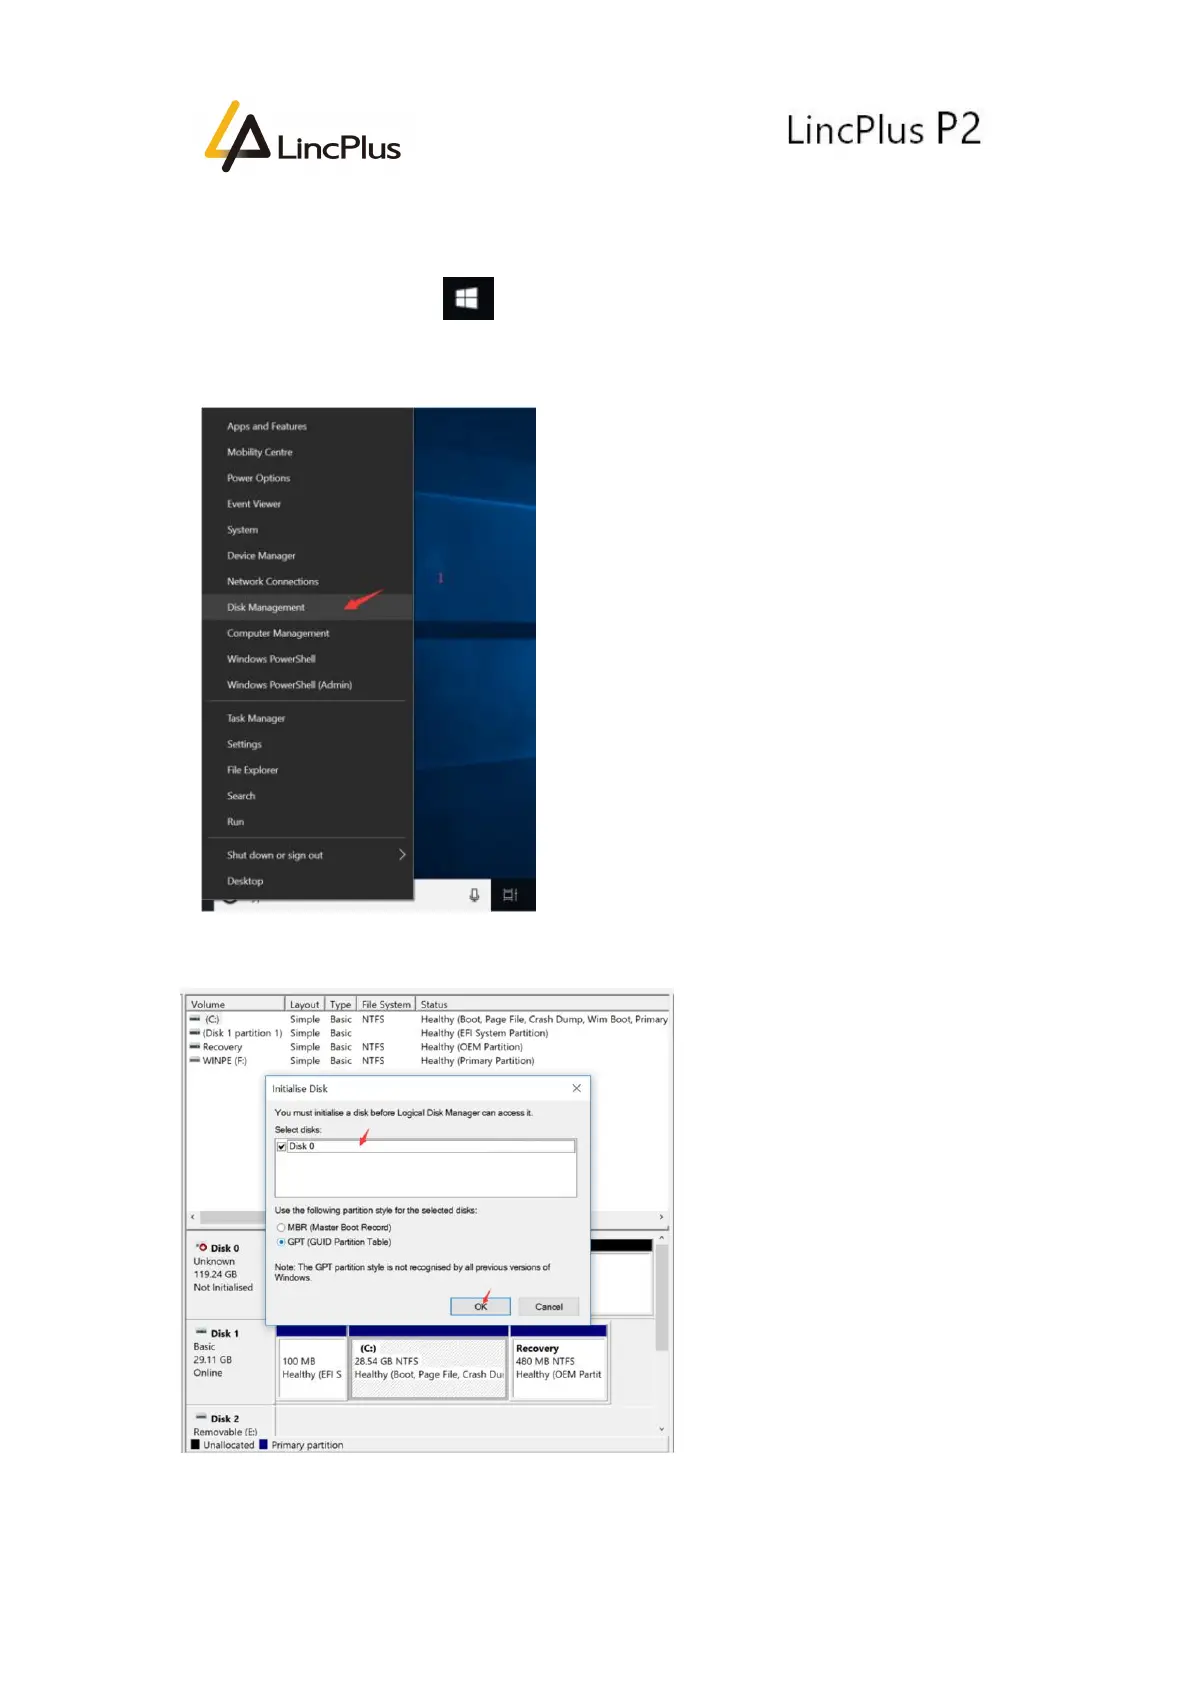Click the Windows Start logo icon

468,298
